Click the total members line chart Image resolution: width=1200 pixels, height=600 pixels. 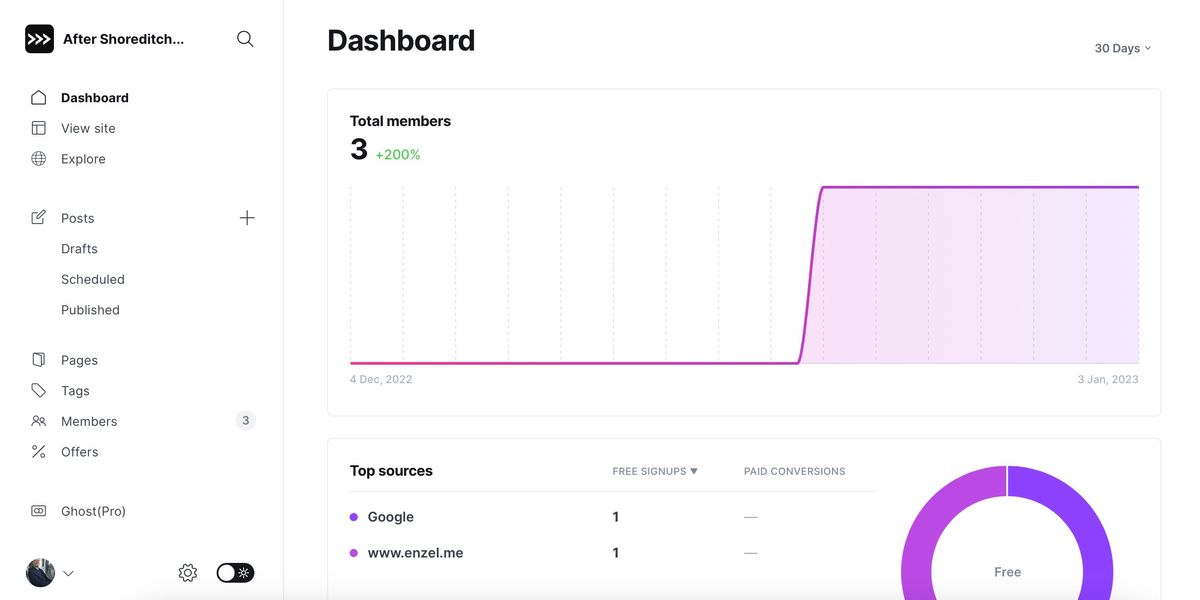pyautogui.click(x=744, y=275)
